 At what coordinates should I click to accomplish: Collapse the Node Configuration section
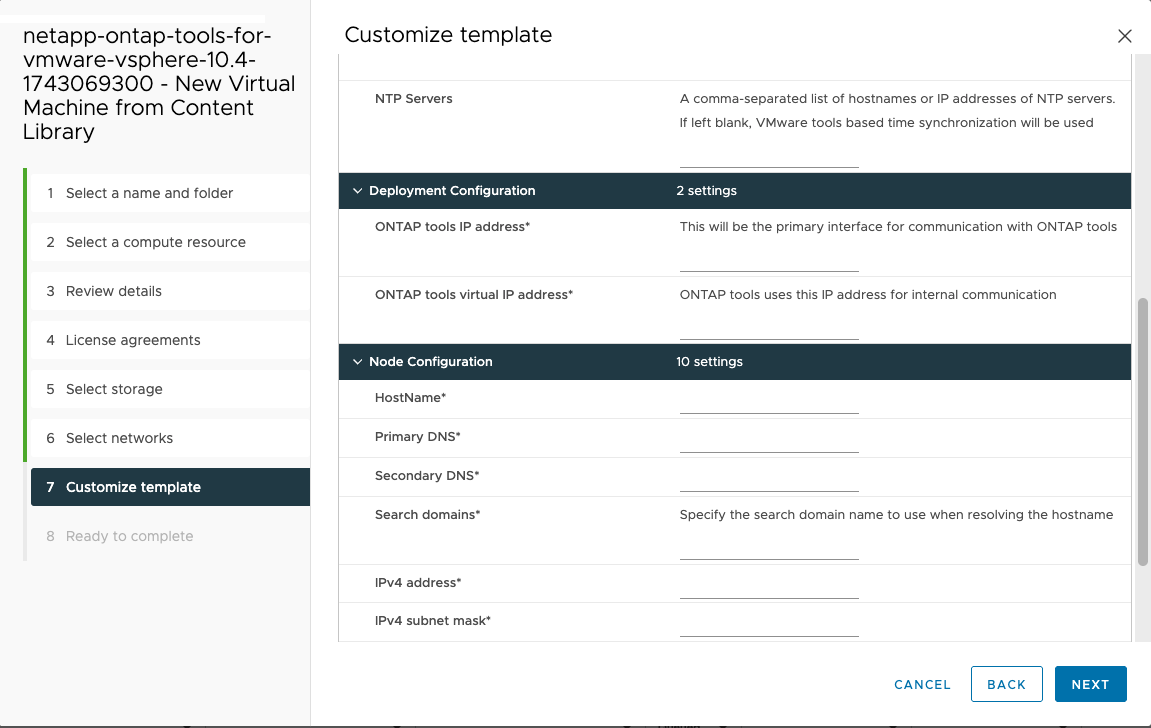(356, 362)
